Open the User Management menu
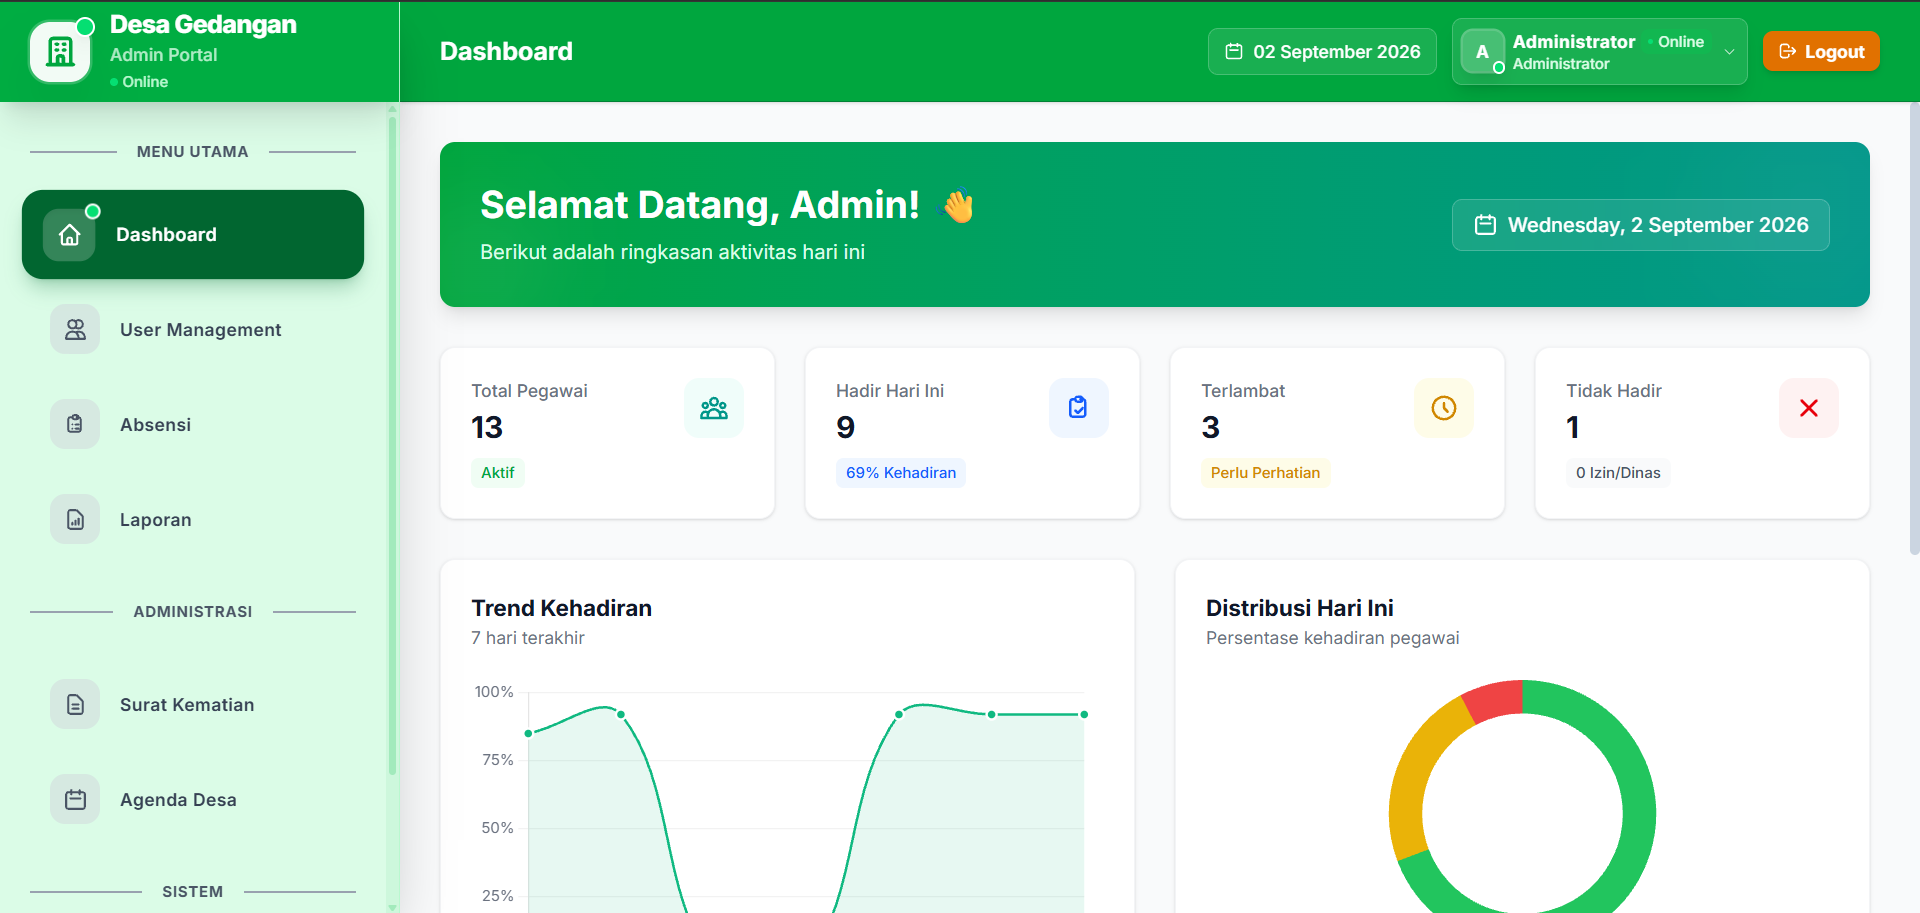 (193, 330)
